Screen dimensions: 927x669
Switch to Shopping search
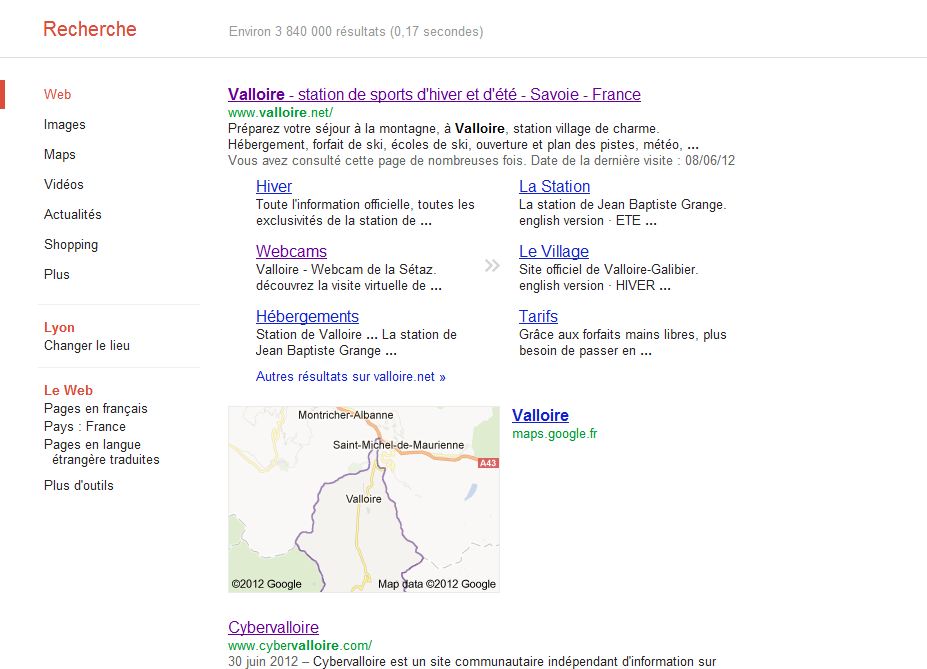[71, 245]
